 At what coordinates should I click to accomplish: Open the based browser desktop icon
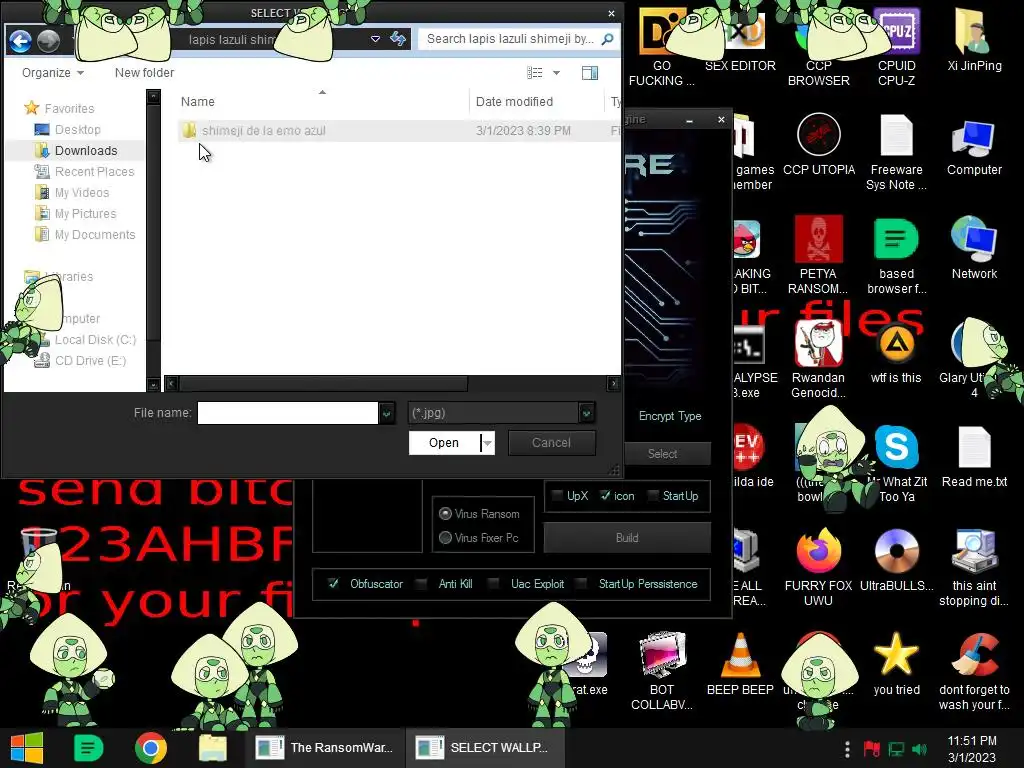pos(896,256)
